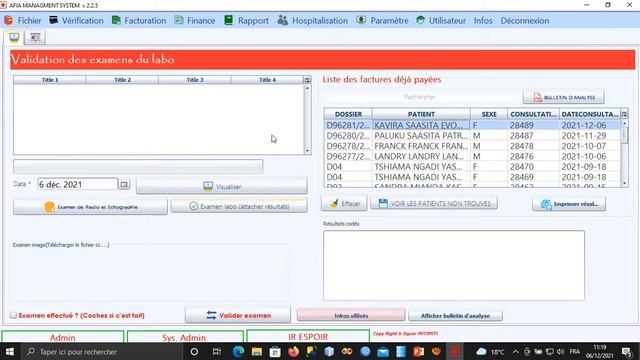Screen dimensions: 640x360
Task: Open the Hospitalisation menu
Action: point(313,20)
